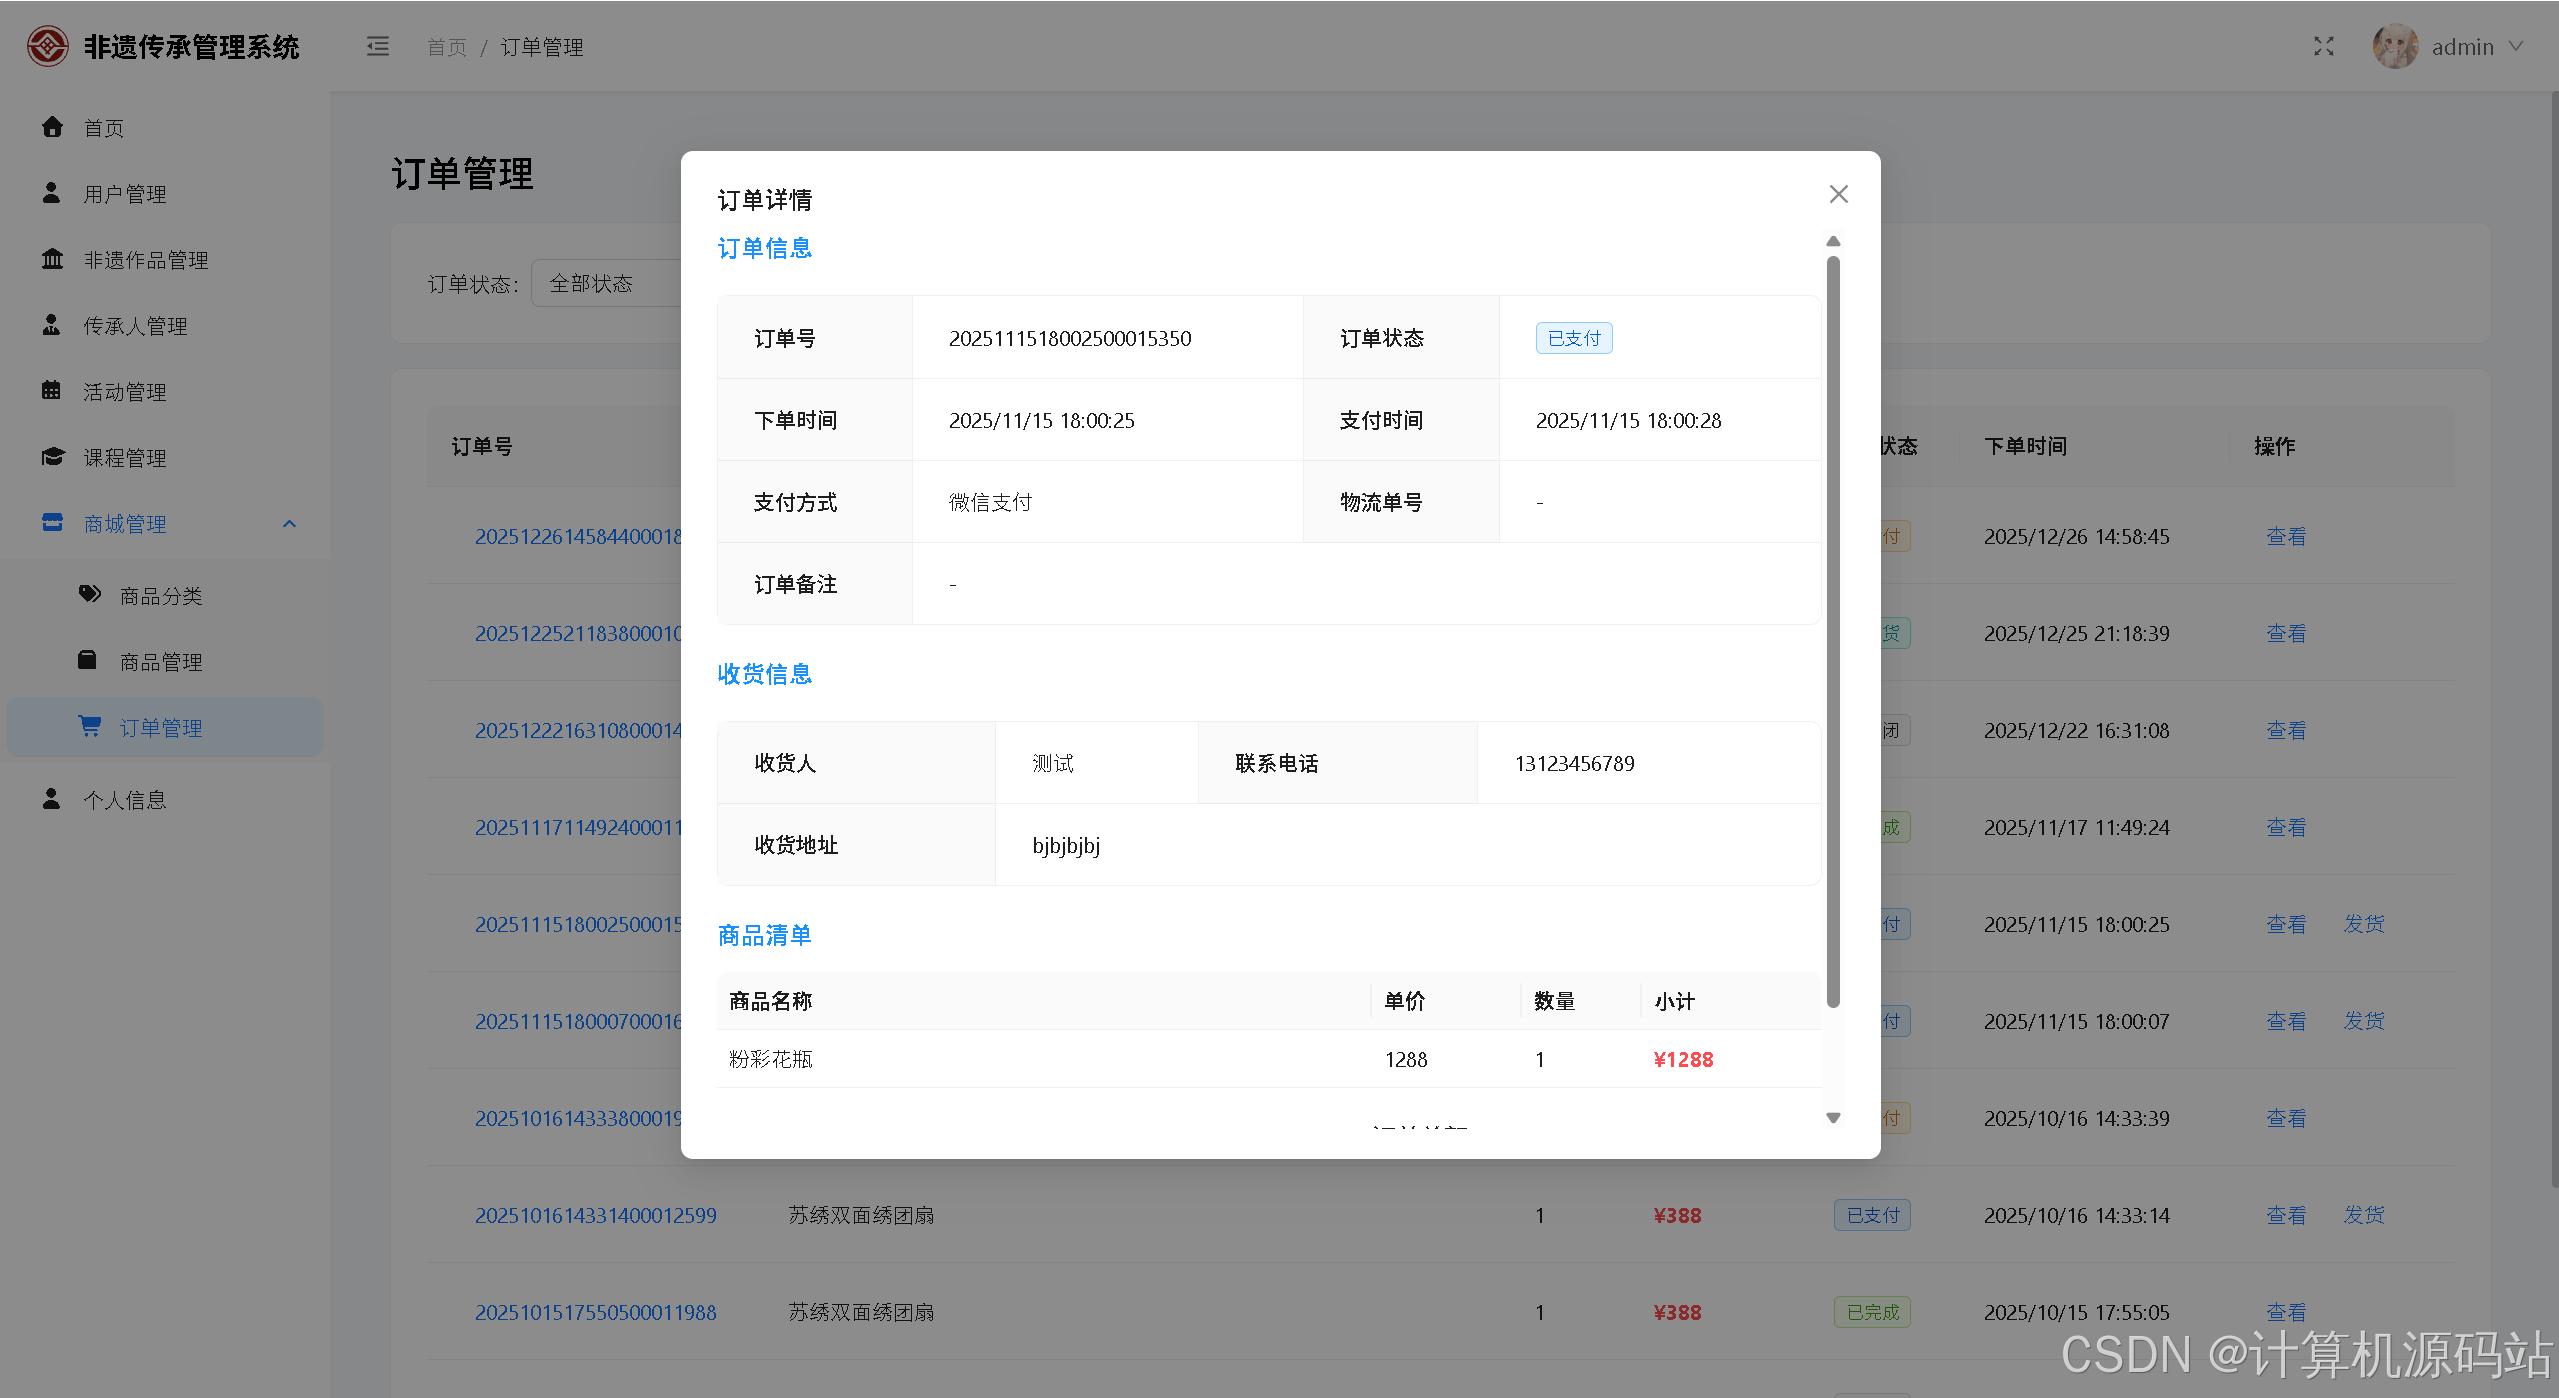This screenshot has height=1398, width=2559.
Task: Click the tags icon for 商品分类
Action: click(x=90, y=595)
